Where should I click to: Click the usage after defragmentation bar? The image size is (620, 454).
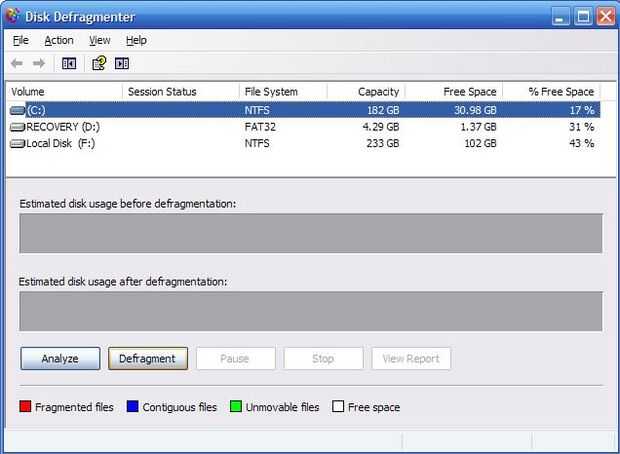(311, 311)
